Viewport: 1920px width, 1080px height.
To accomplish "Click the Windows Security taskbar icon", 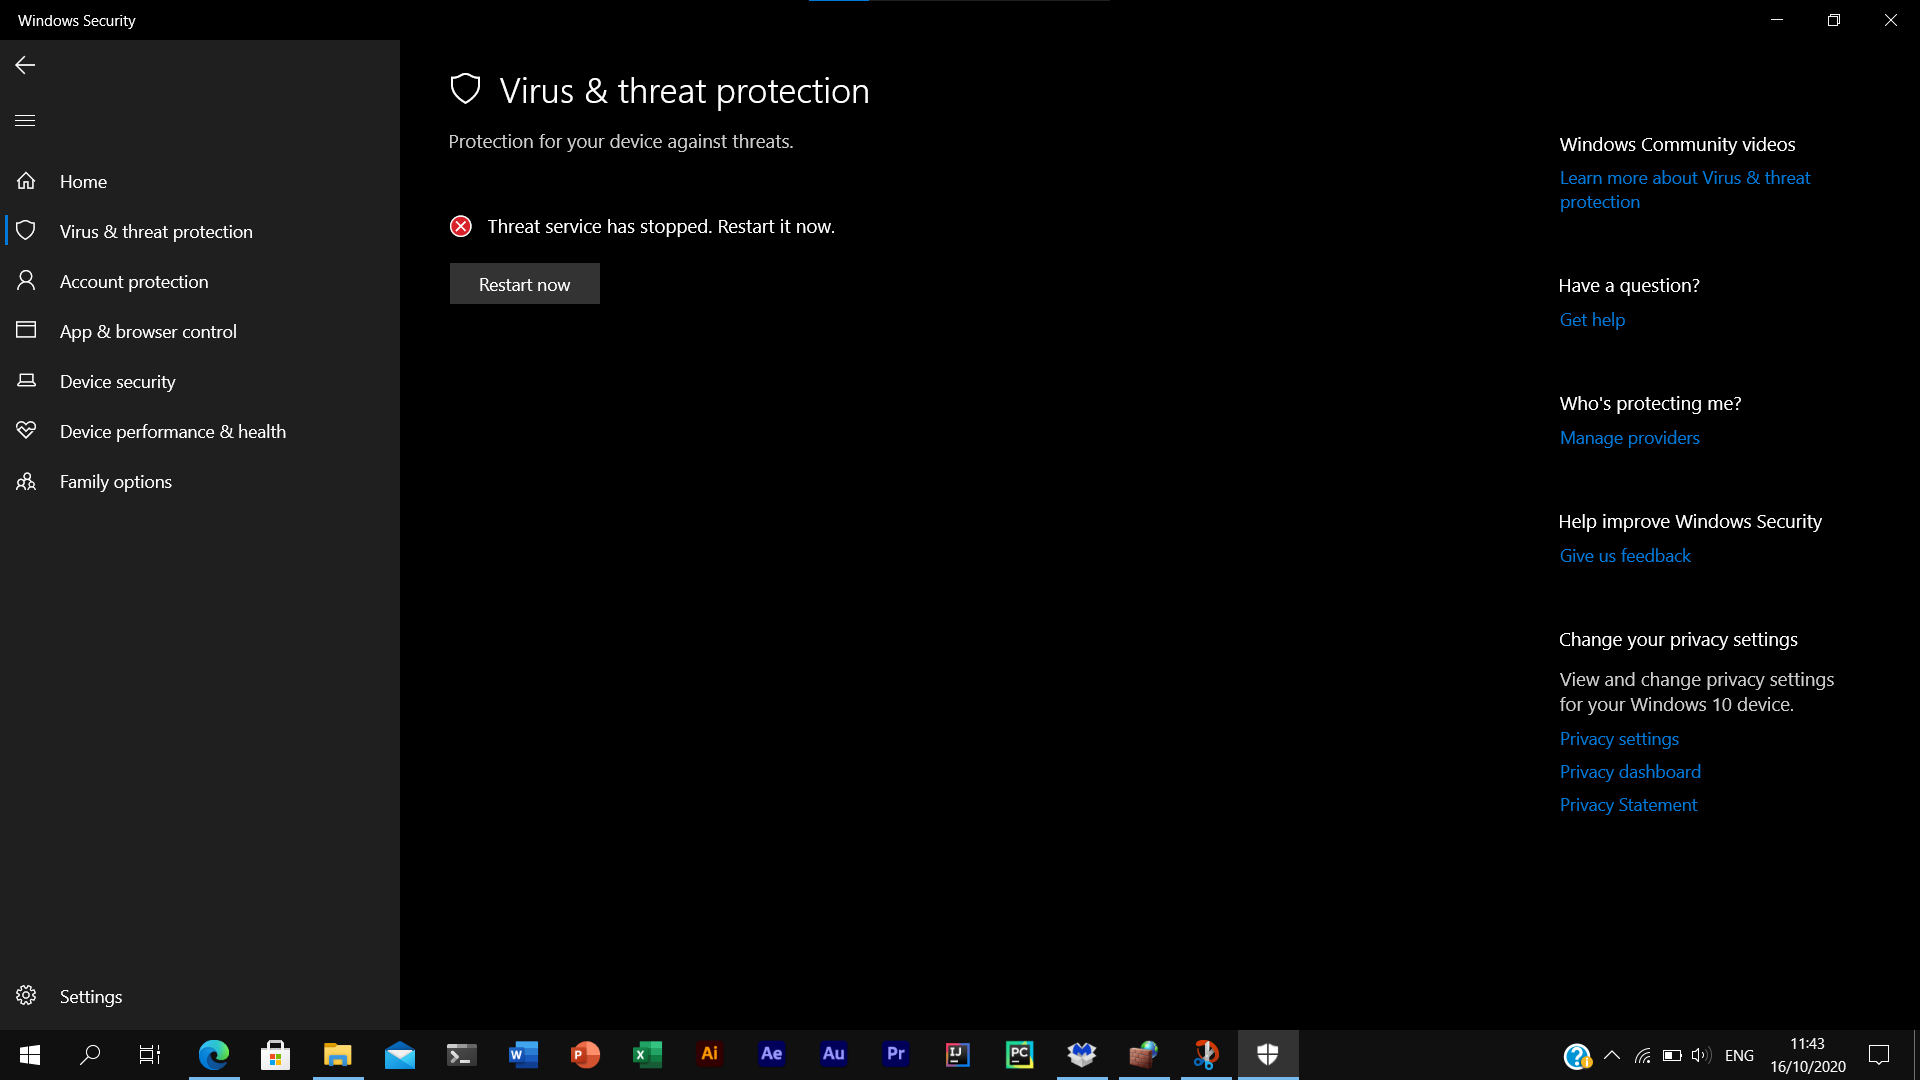I will point(1267,1055).
